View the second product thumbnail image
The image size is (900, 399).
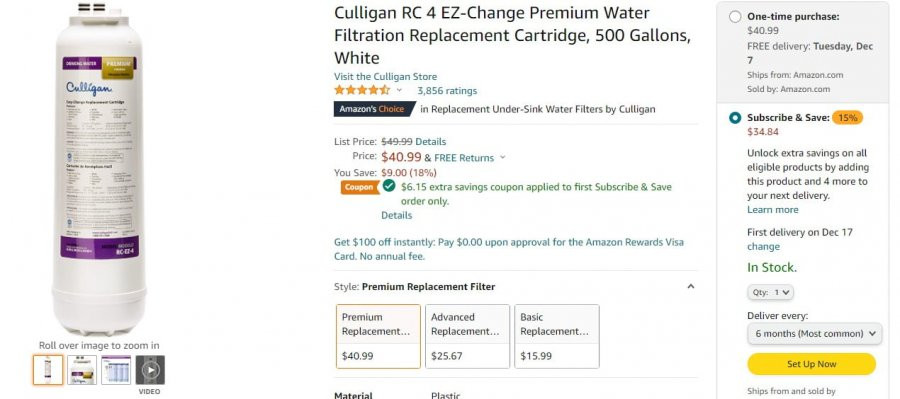pos(82,370)
